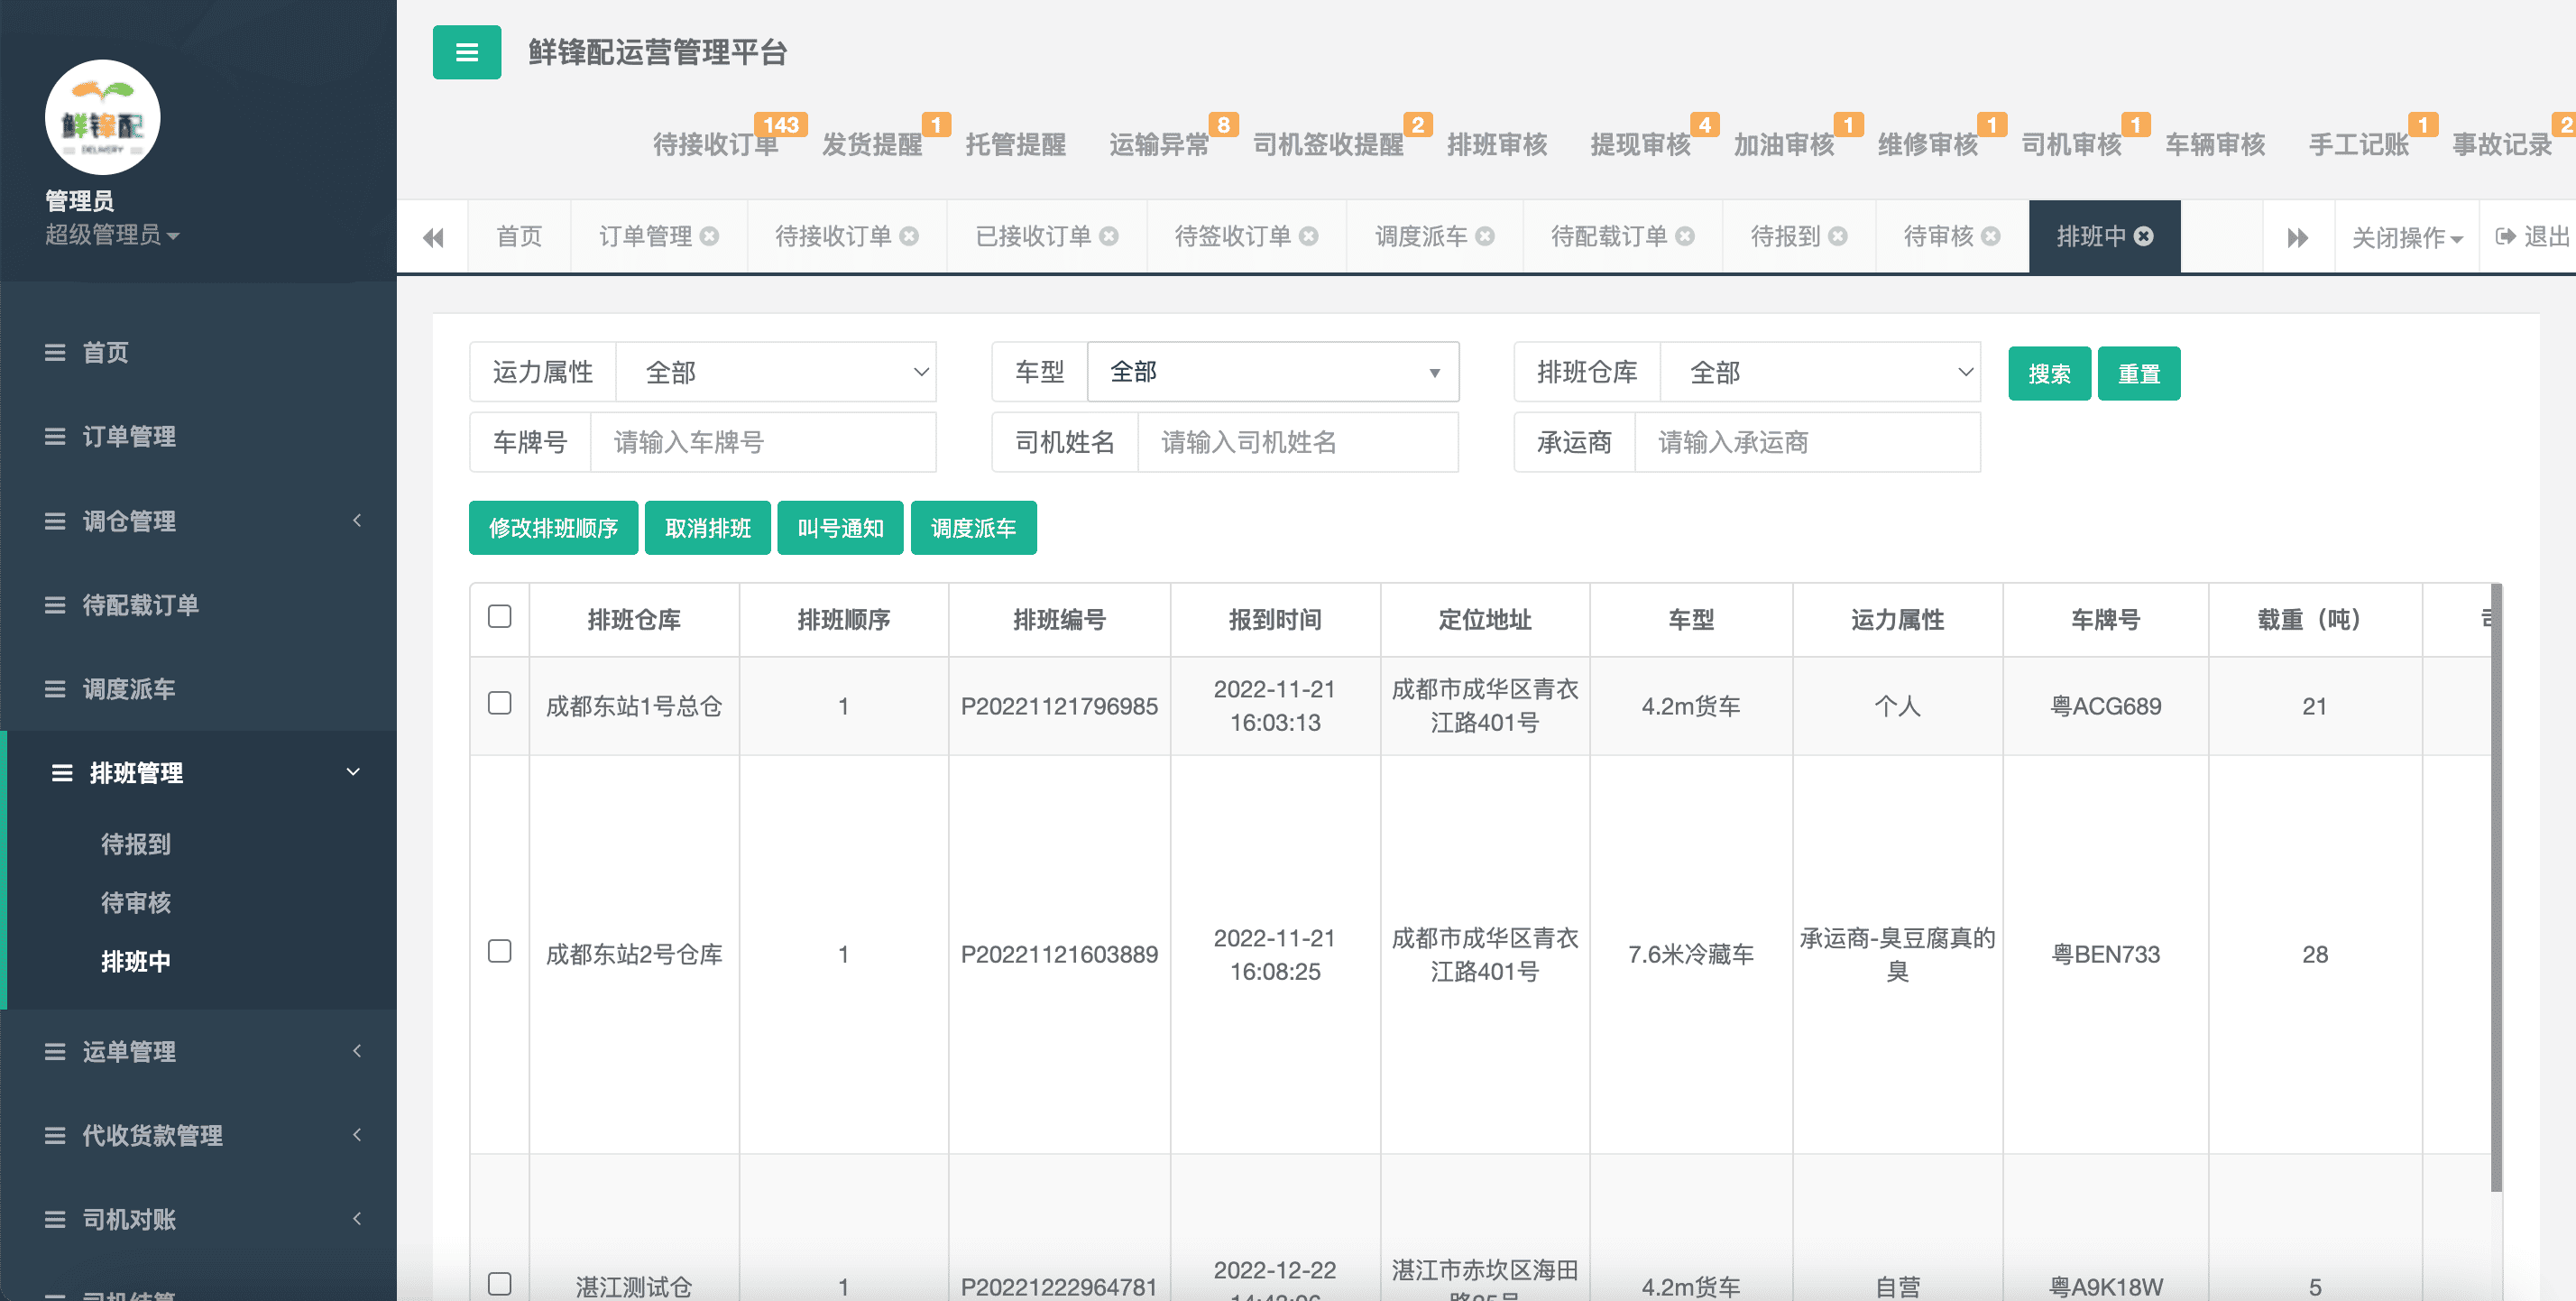The height and width of the screenshot is (1301, 2576).
Task: Click the 修改排班顺序 button
Action: click(x=553, y=527)
